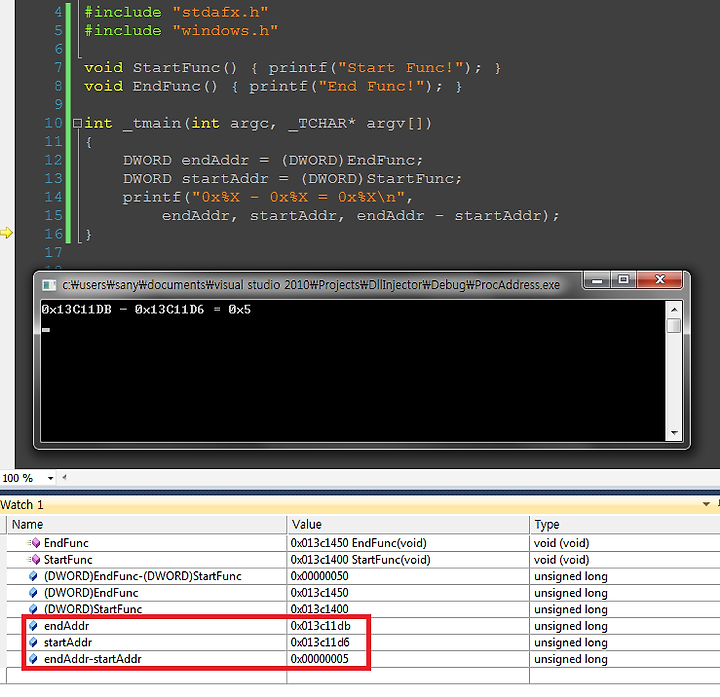Click the DWORD endAddr declaration line
The image size is (720, 697).
[x=273, y=160]
